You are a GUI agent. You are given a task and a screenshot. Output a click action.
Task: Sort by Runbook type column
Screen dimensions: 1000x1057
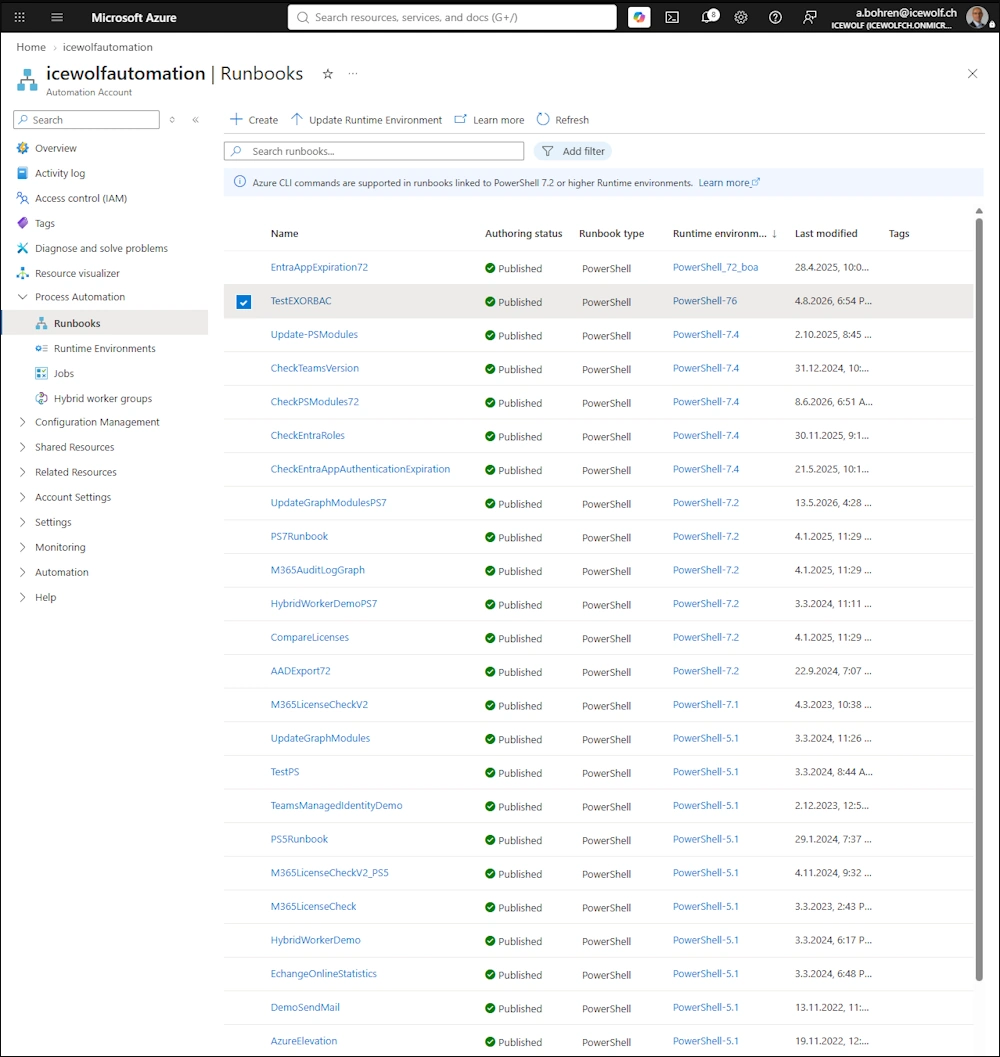tap(612, 233)
